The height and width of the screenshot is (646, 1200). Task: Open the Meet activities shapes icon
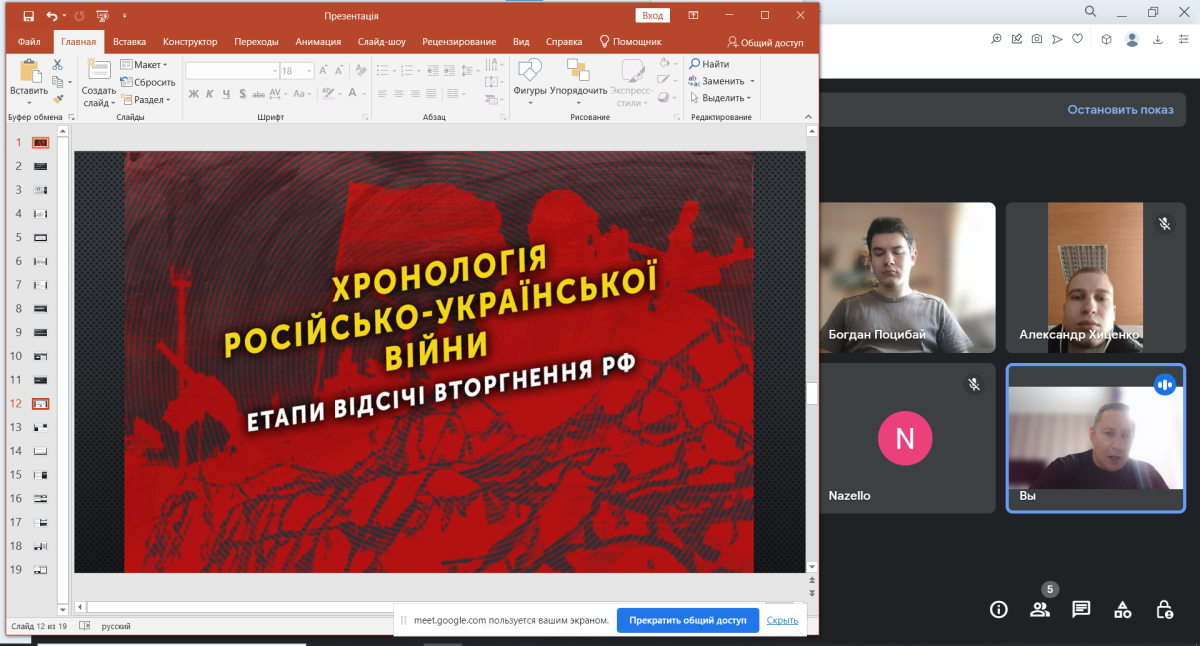1123,609
